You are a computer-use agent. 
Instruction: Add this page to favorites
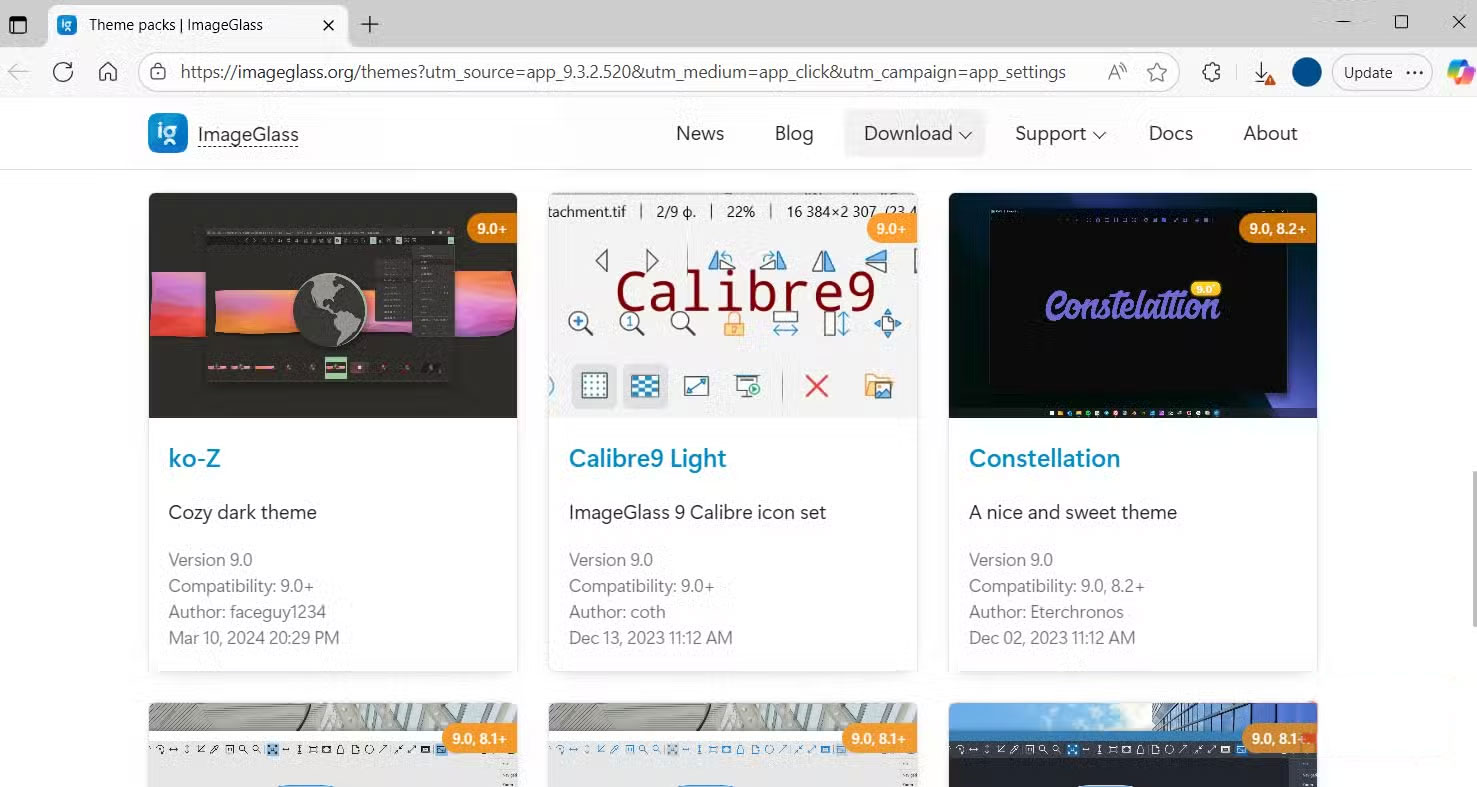coord(1157,71)
